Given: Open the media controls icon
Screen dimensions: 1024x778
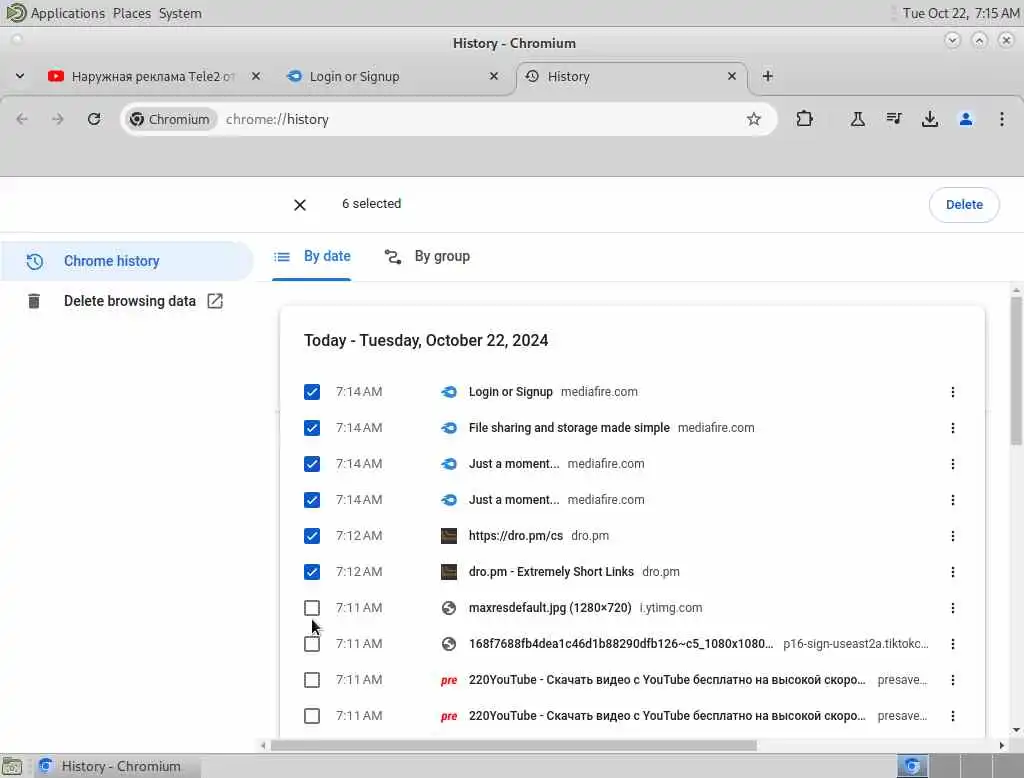Looking at the screenshot, I should (x=894, y=119).
